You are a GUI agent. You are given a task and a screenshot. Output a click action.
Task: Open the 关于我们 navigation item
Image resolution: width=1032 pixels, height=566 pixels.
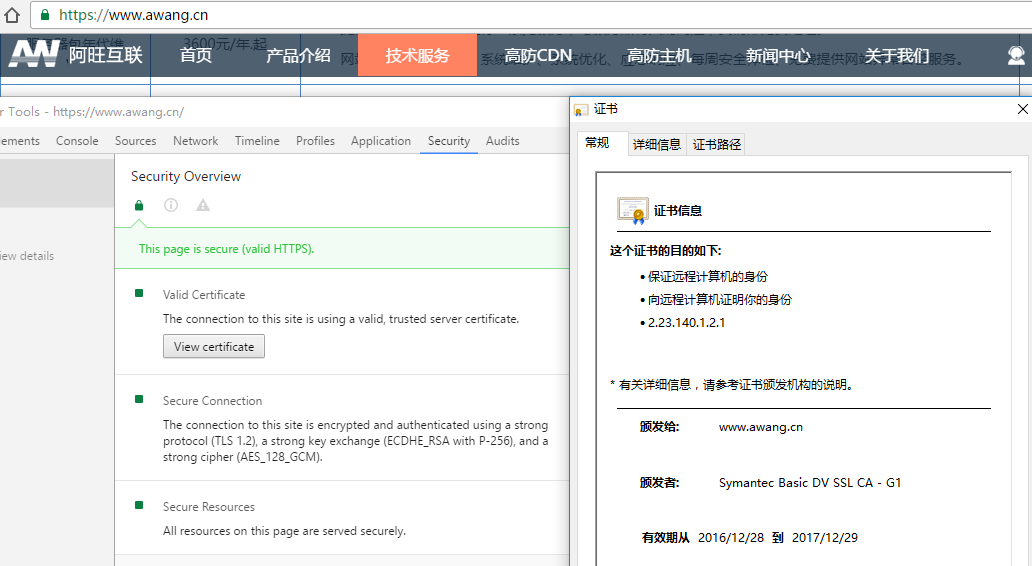[897, 55]
